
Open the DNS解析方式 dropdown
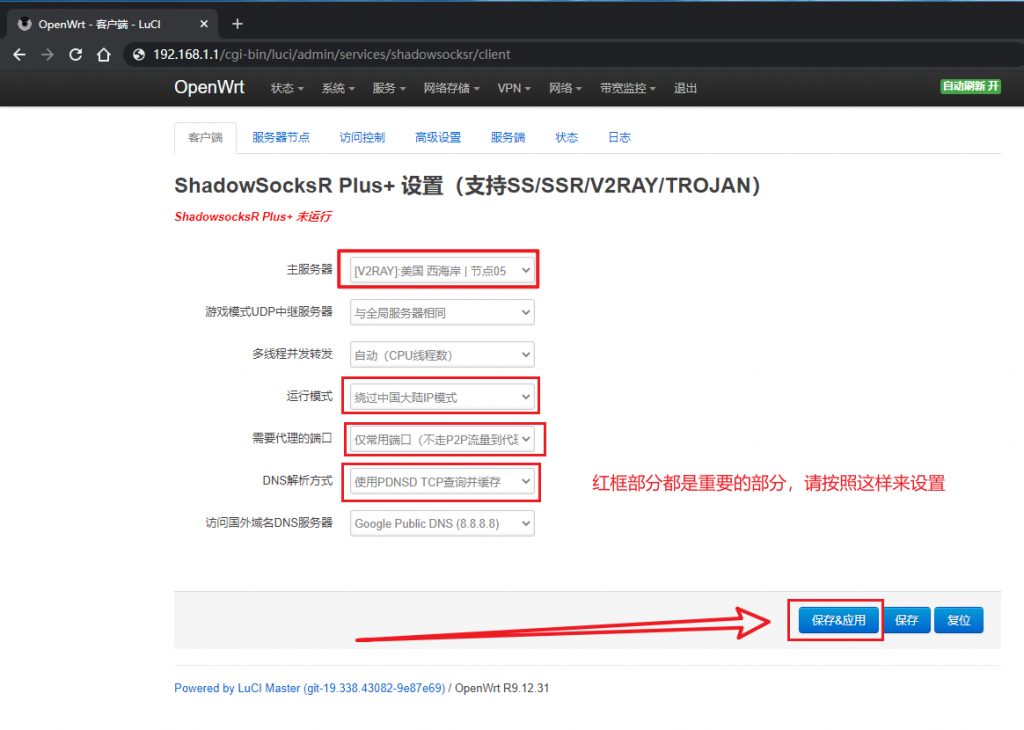coord(442,482)
